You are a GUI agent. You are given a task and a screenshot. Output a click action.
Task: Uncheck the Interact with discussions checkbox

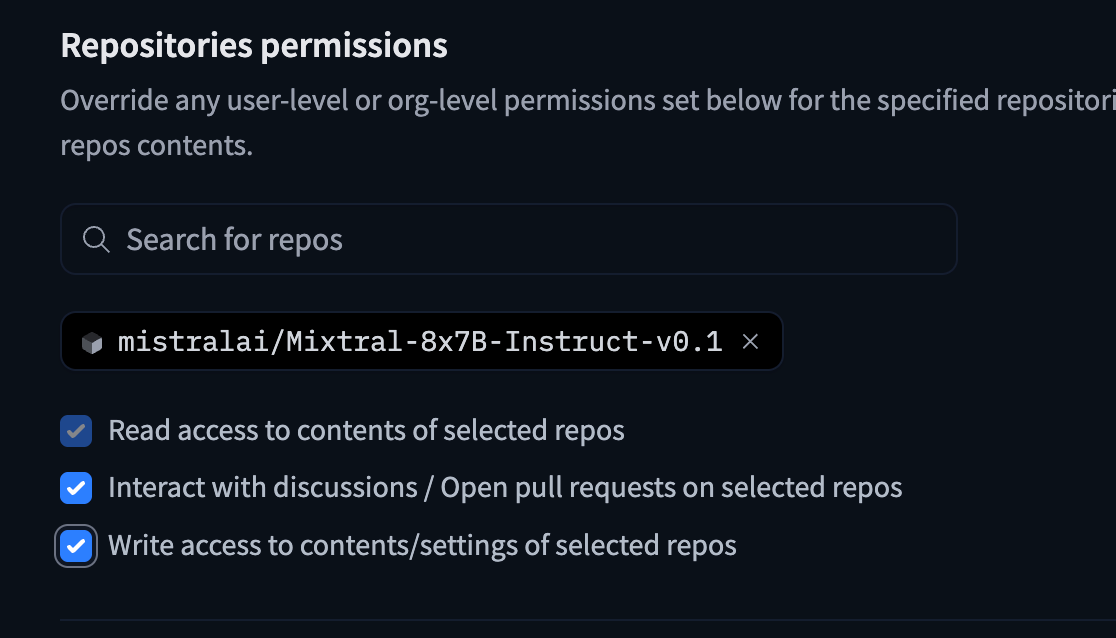(76, 488)
